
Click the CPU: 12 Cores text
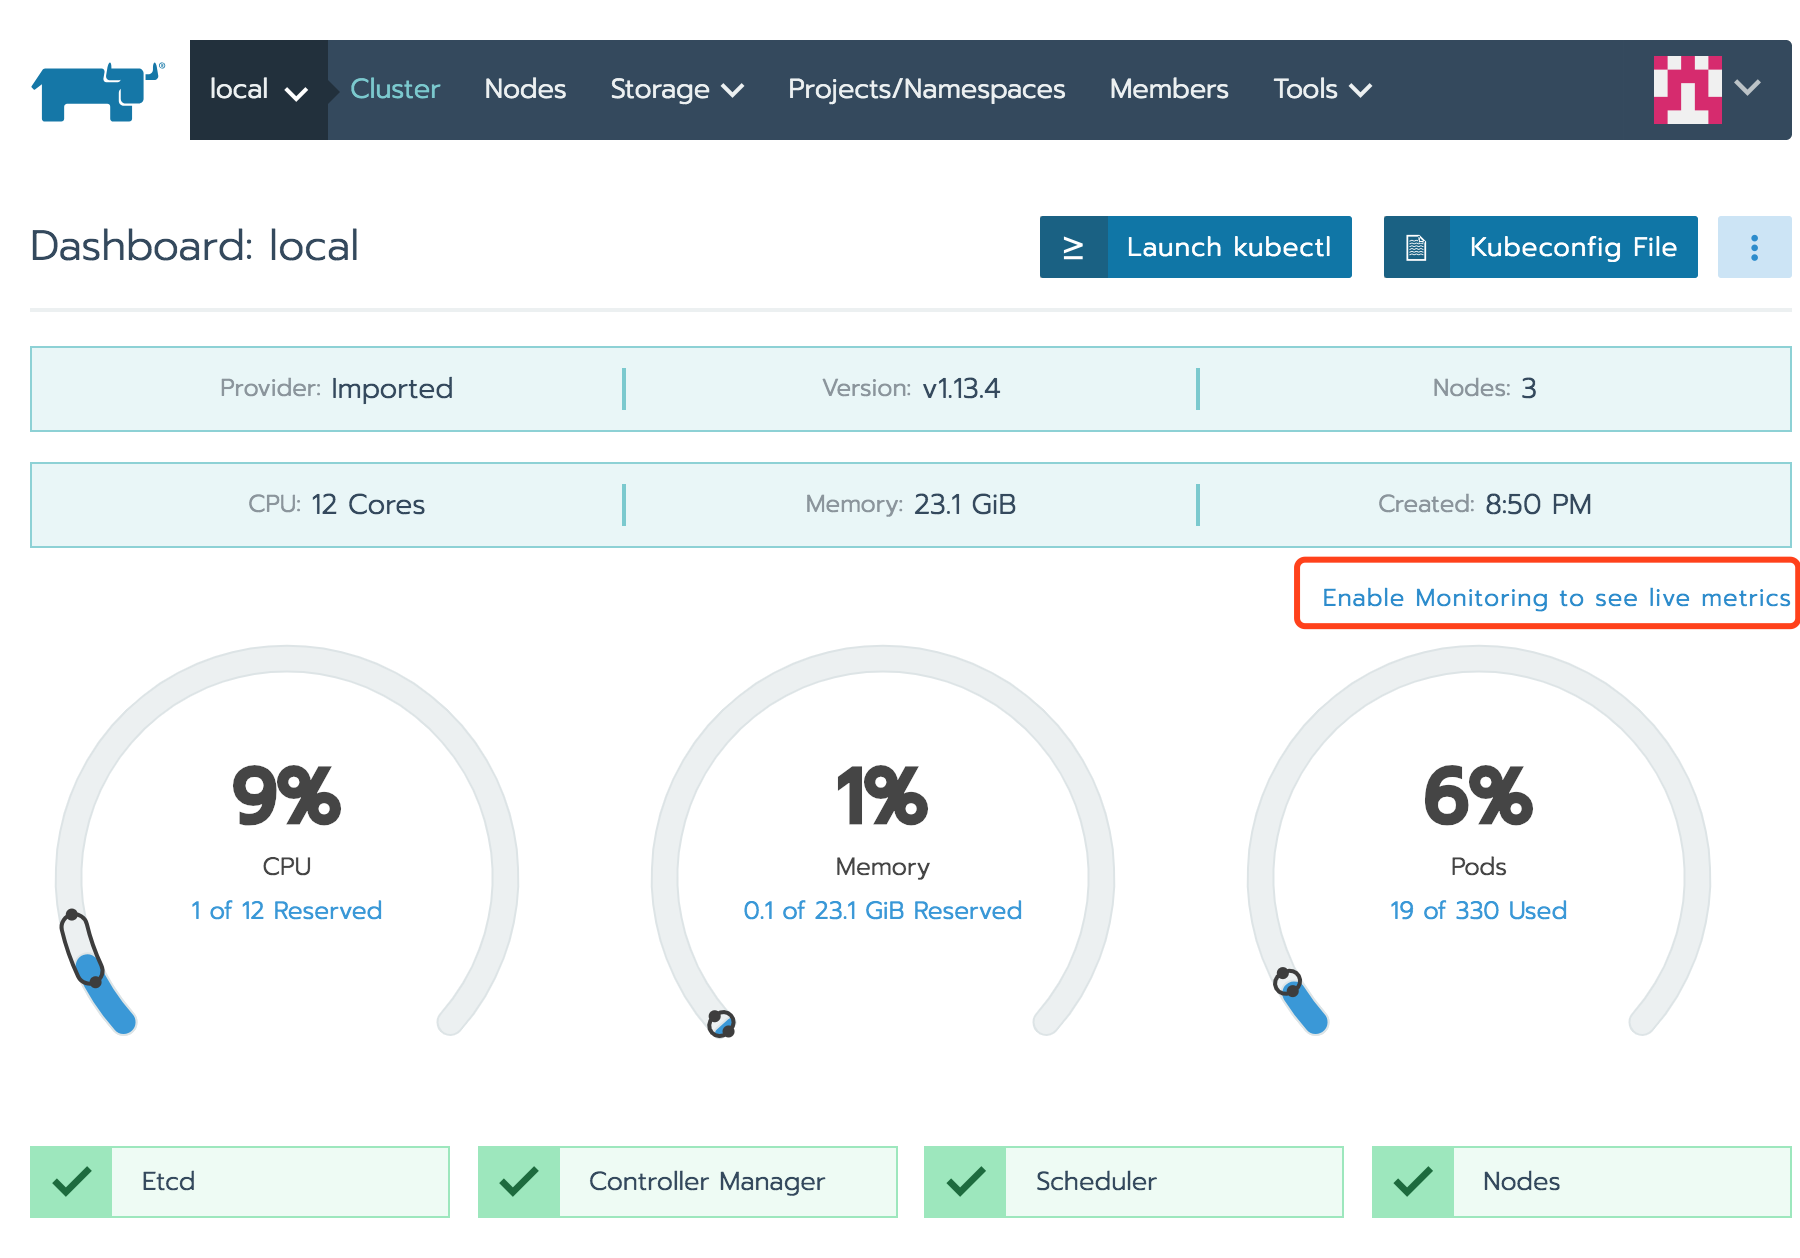point(336,504)
